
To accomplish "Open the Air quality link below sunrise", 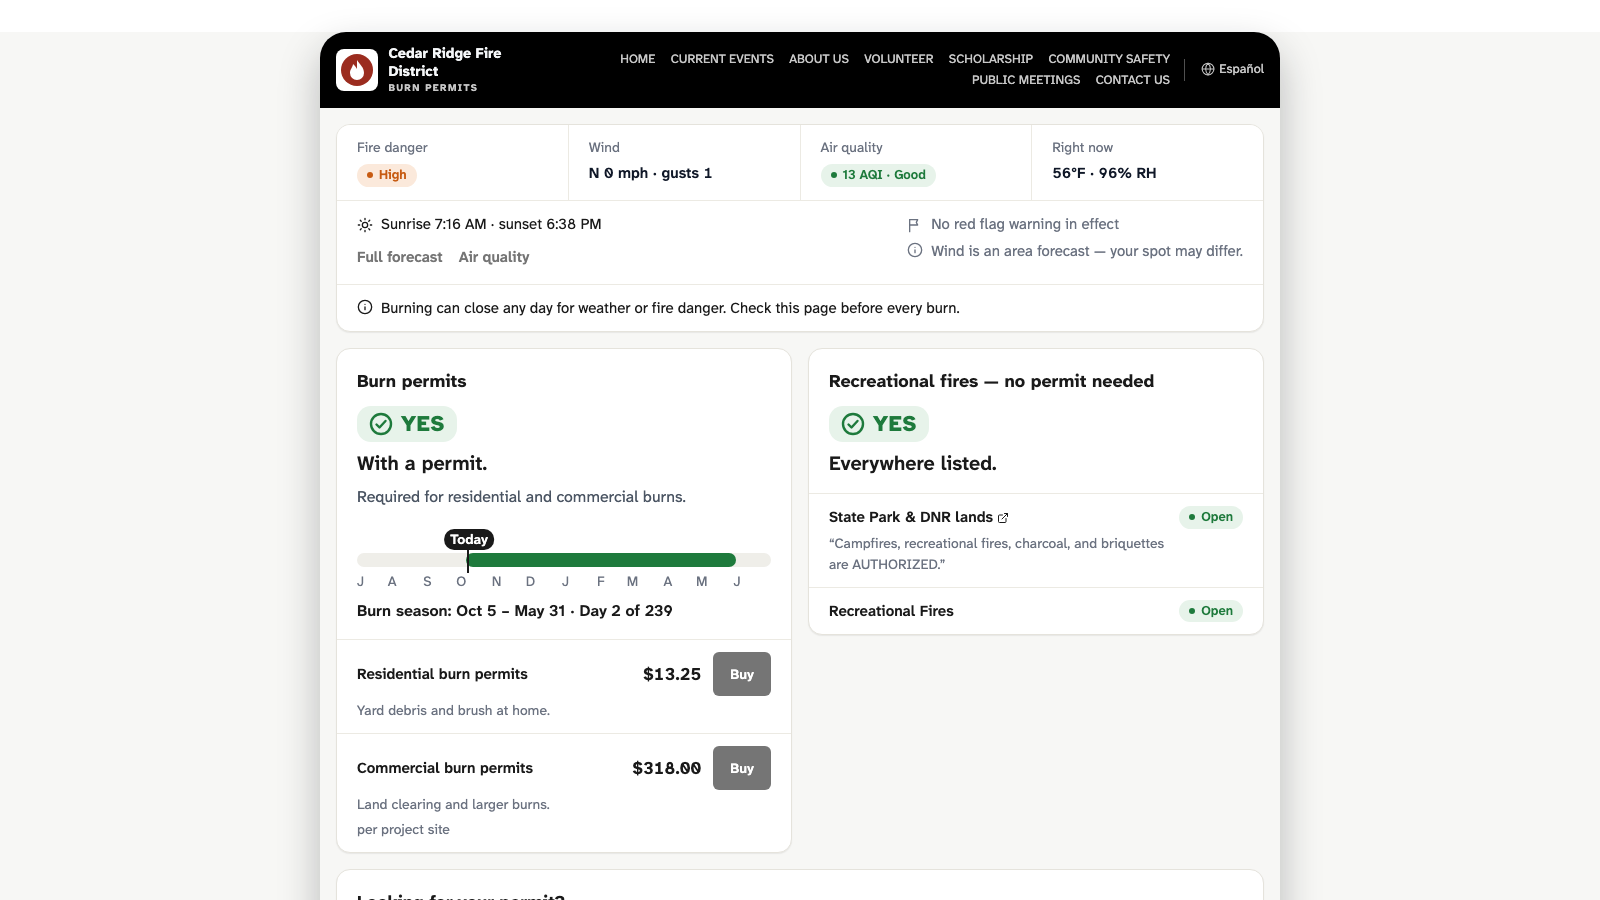I will [x=494, y=257].
